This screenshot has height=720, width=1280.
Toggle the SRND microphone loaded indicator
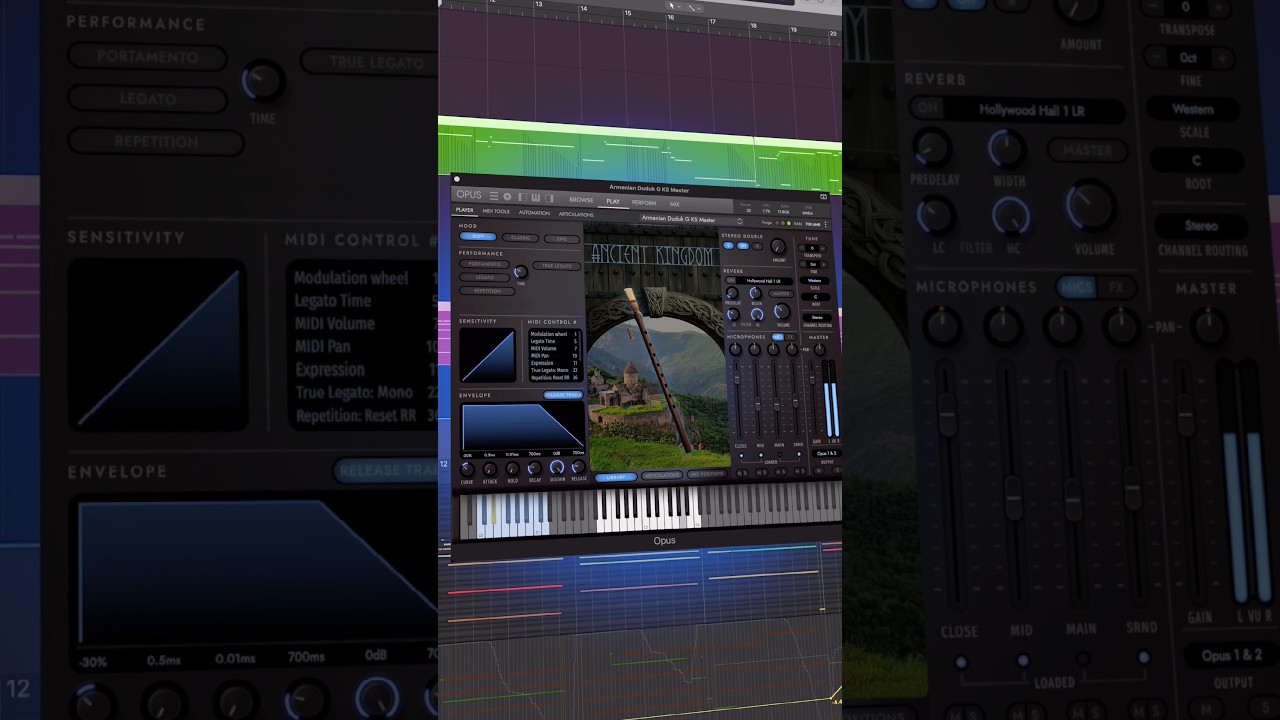click(x=799, y=454)
